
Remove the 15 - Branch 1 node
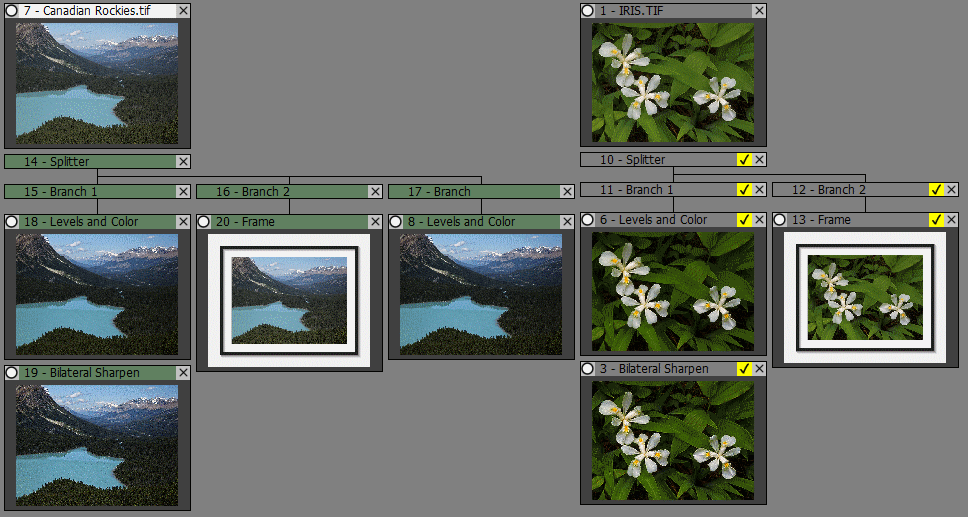183,191
